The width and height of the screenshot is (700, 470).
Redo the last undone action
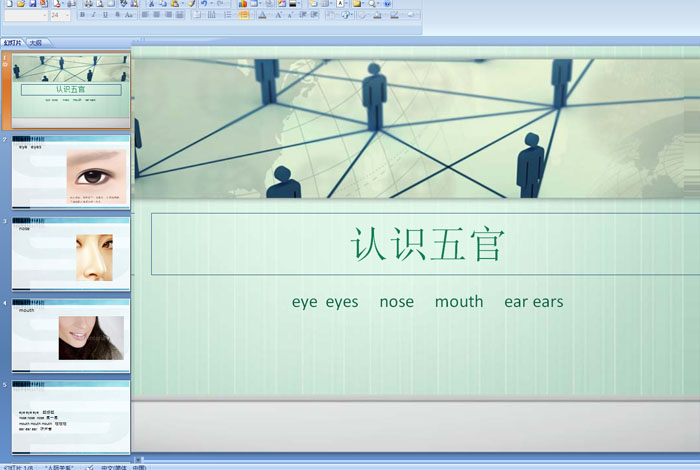click(x=220, y=4)
